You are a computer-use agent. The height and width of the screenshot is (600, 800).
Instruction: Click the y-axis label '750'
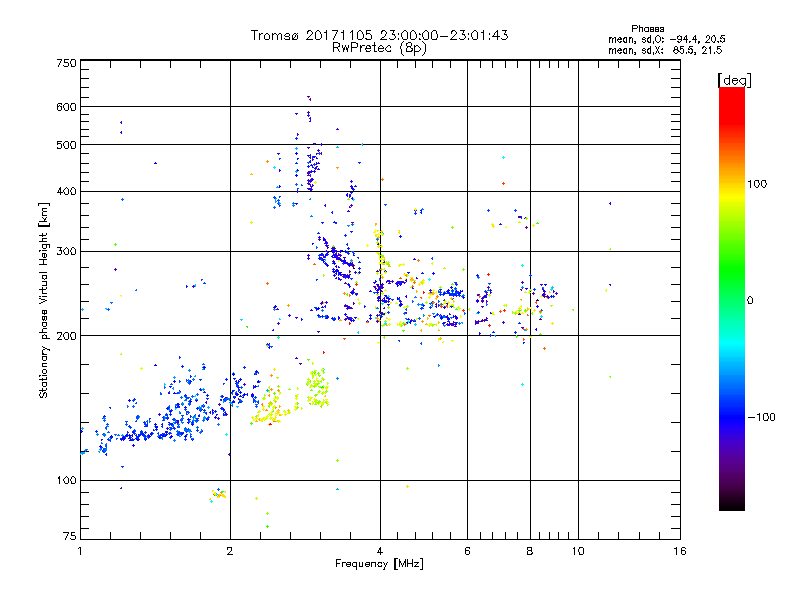click(x=66, y=63)
